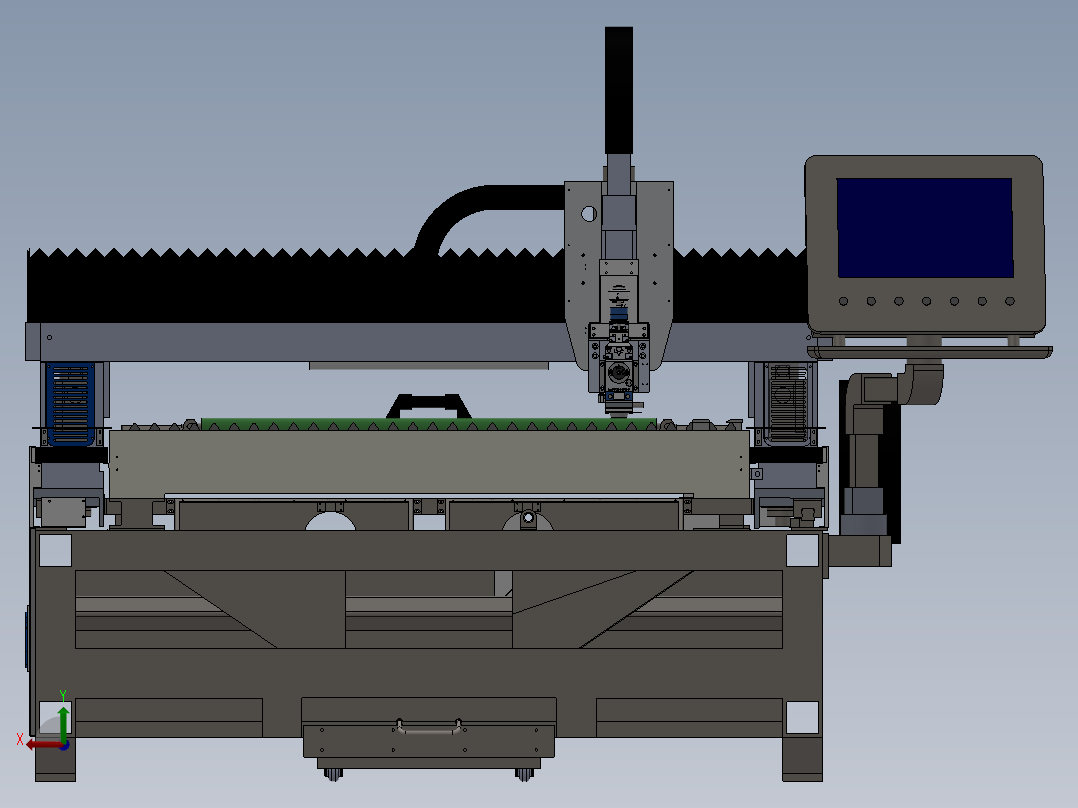1078x808 pixels.
Task: Select the green sawtooth support strip on the worktable
Action: pyautogui.click(x=429, y=425)
